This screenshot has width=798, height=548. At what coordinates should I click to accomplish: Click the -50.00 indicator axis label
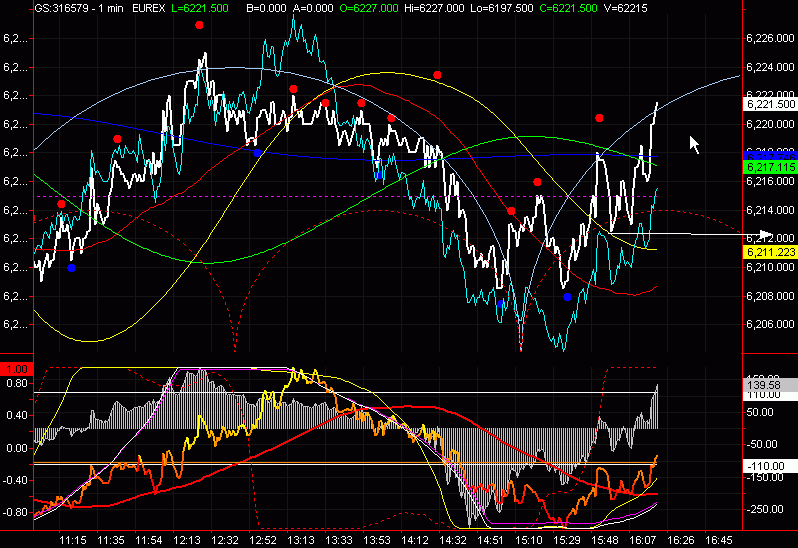[x=762, y=444]
